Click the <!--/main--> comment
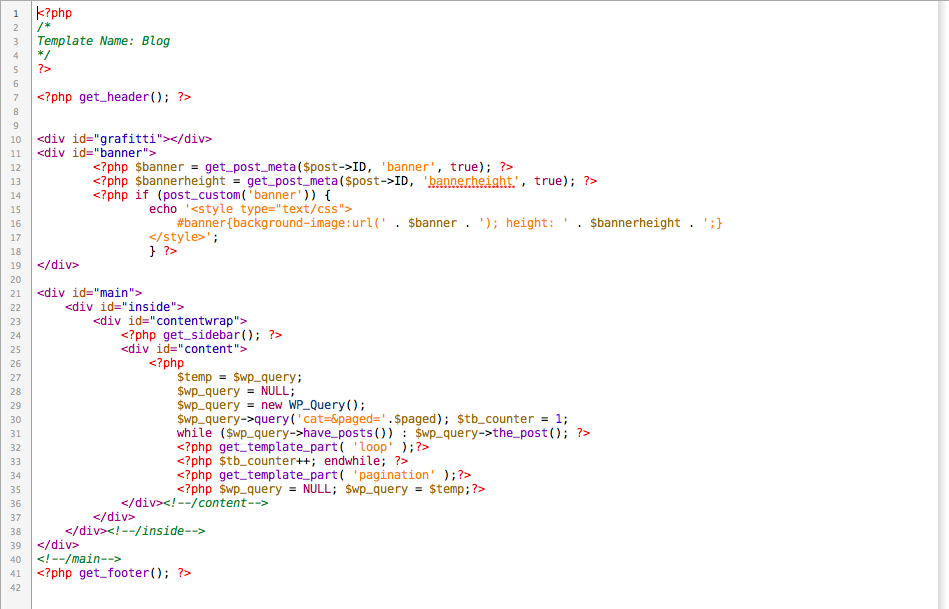This screenshot has width=949, height=609. click(79, 559)
